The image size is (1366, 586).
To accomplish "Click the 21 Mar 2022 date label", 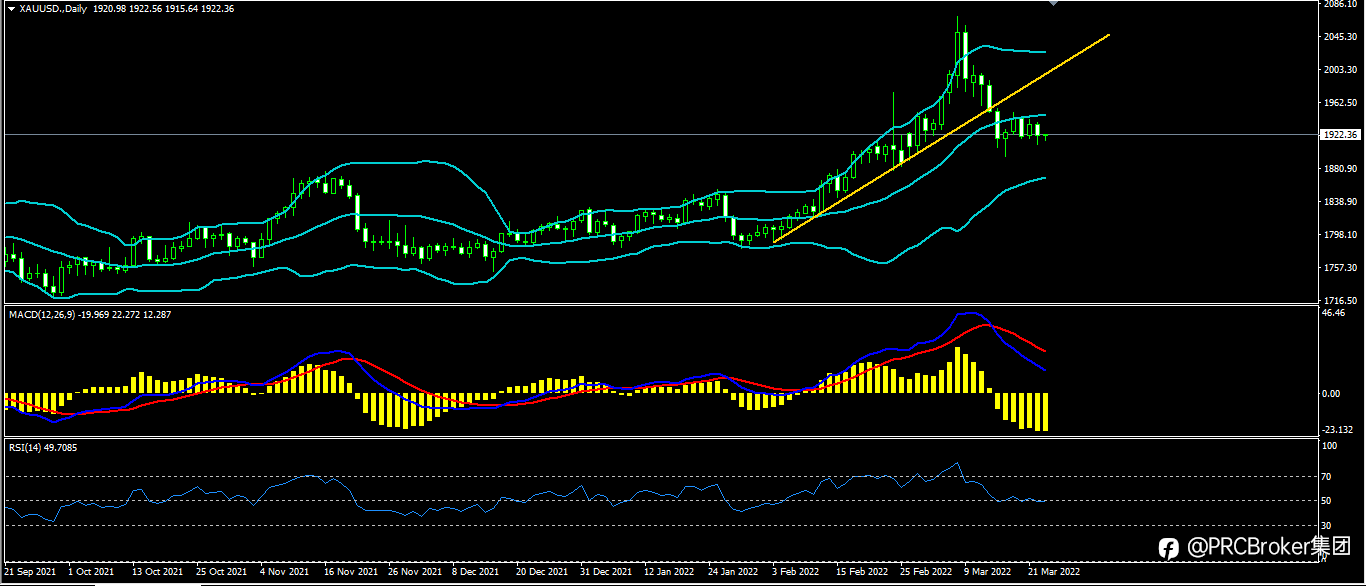I will (1054, 573).
